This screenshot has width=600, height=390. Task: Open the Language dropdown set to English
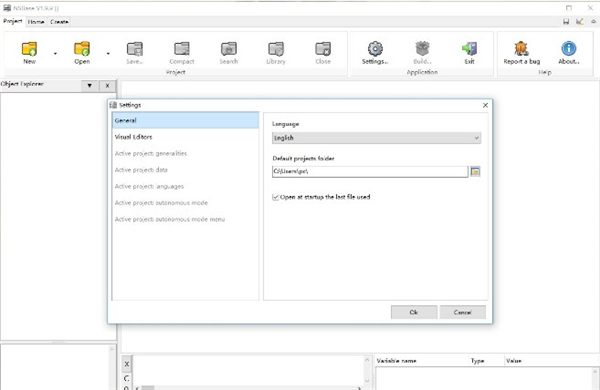pyautogui.click(x=377, y=138)
